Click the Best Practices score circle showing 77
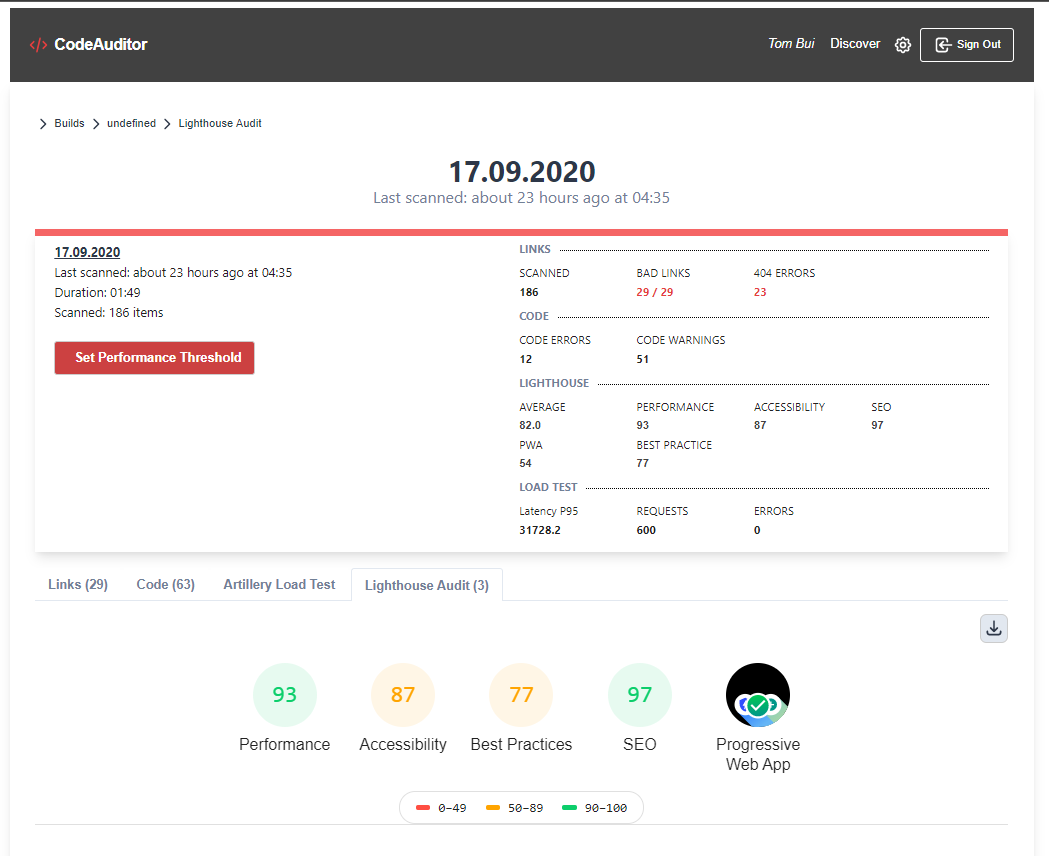This screenshot has width=1049, height=856. tap(521, 694)
